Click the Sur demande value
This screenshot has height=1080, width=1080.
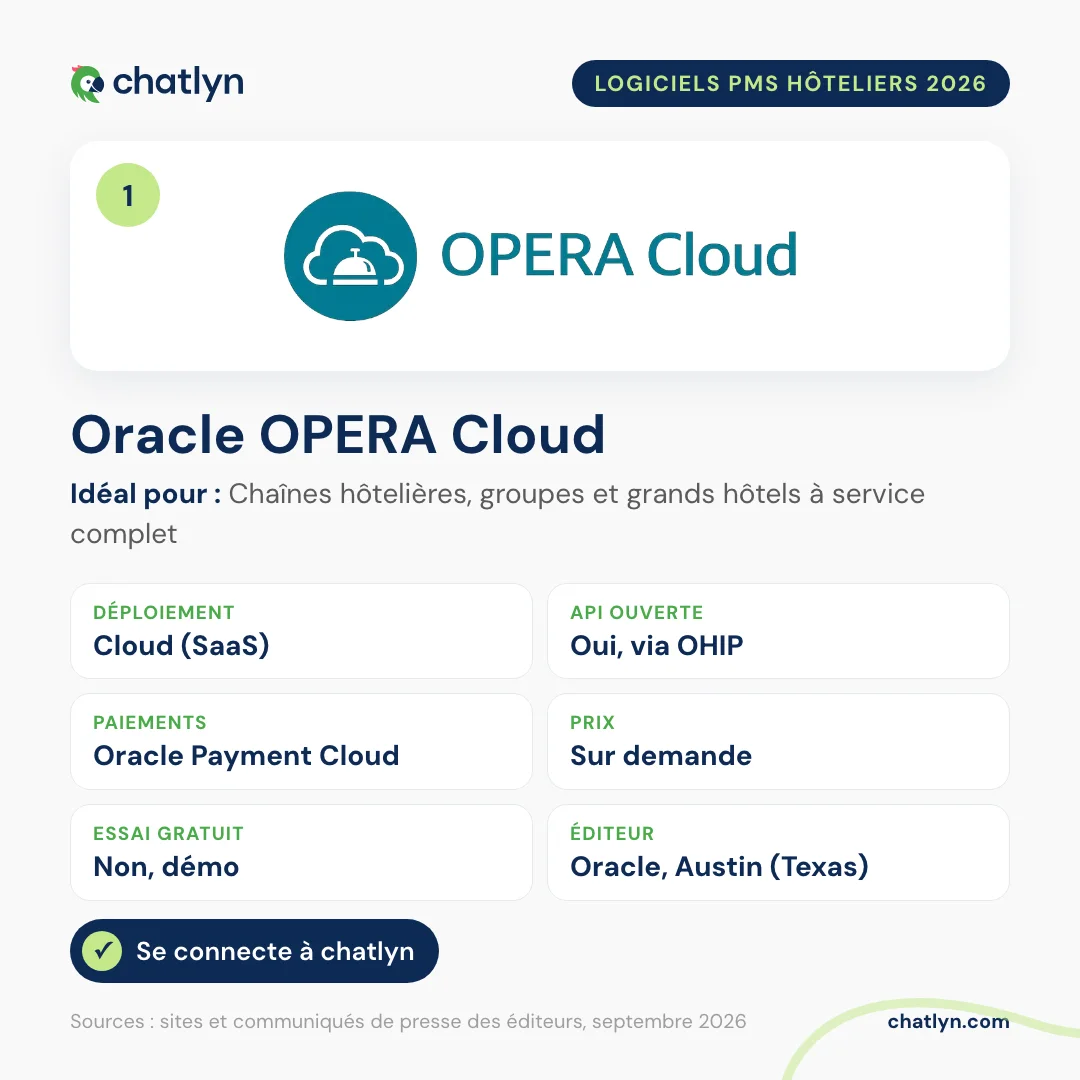click(661, 756)
